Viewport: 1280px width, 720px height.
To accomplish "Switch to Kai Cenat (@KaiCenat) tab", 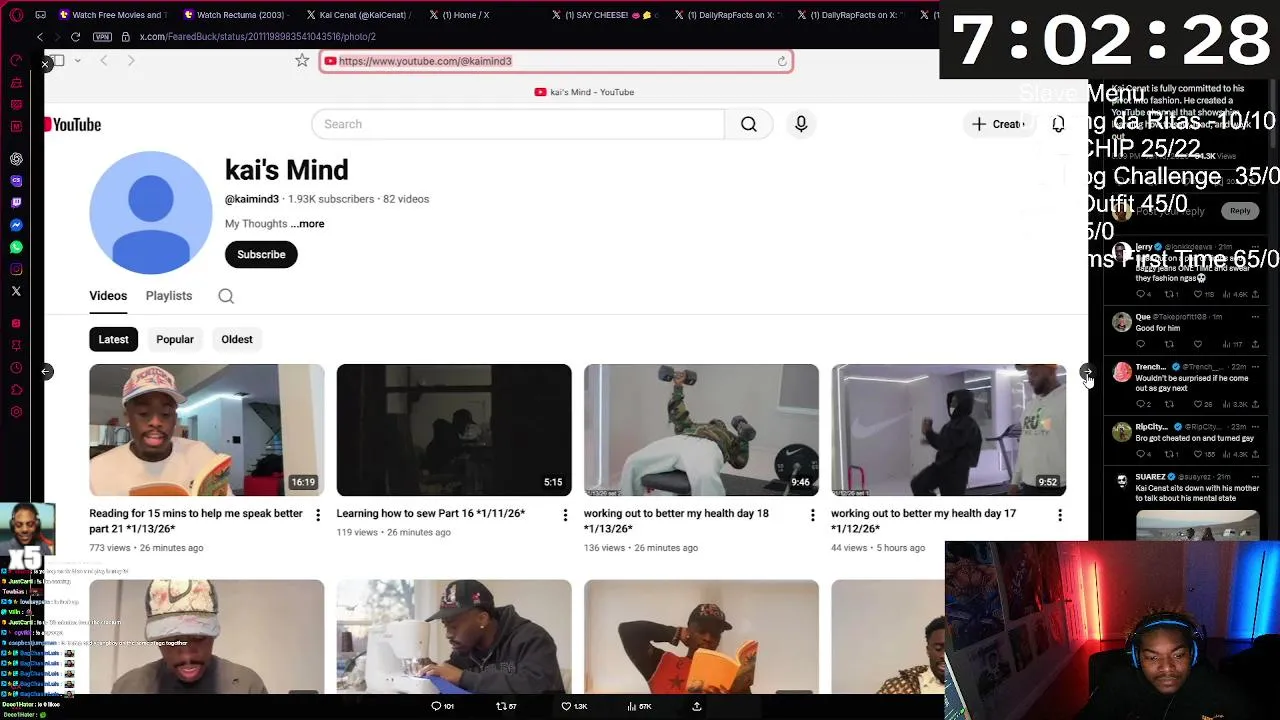I will 358,15.
